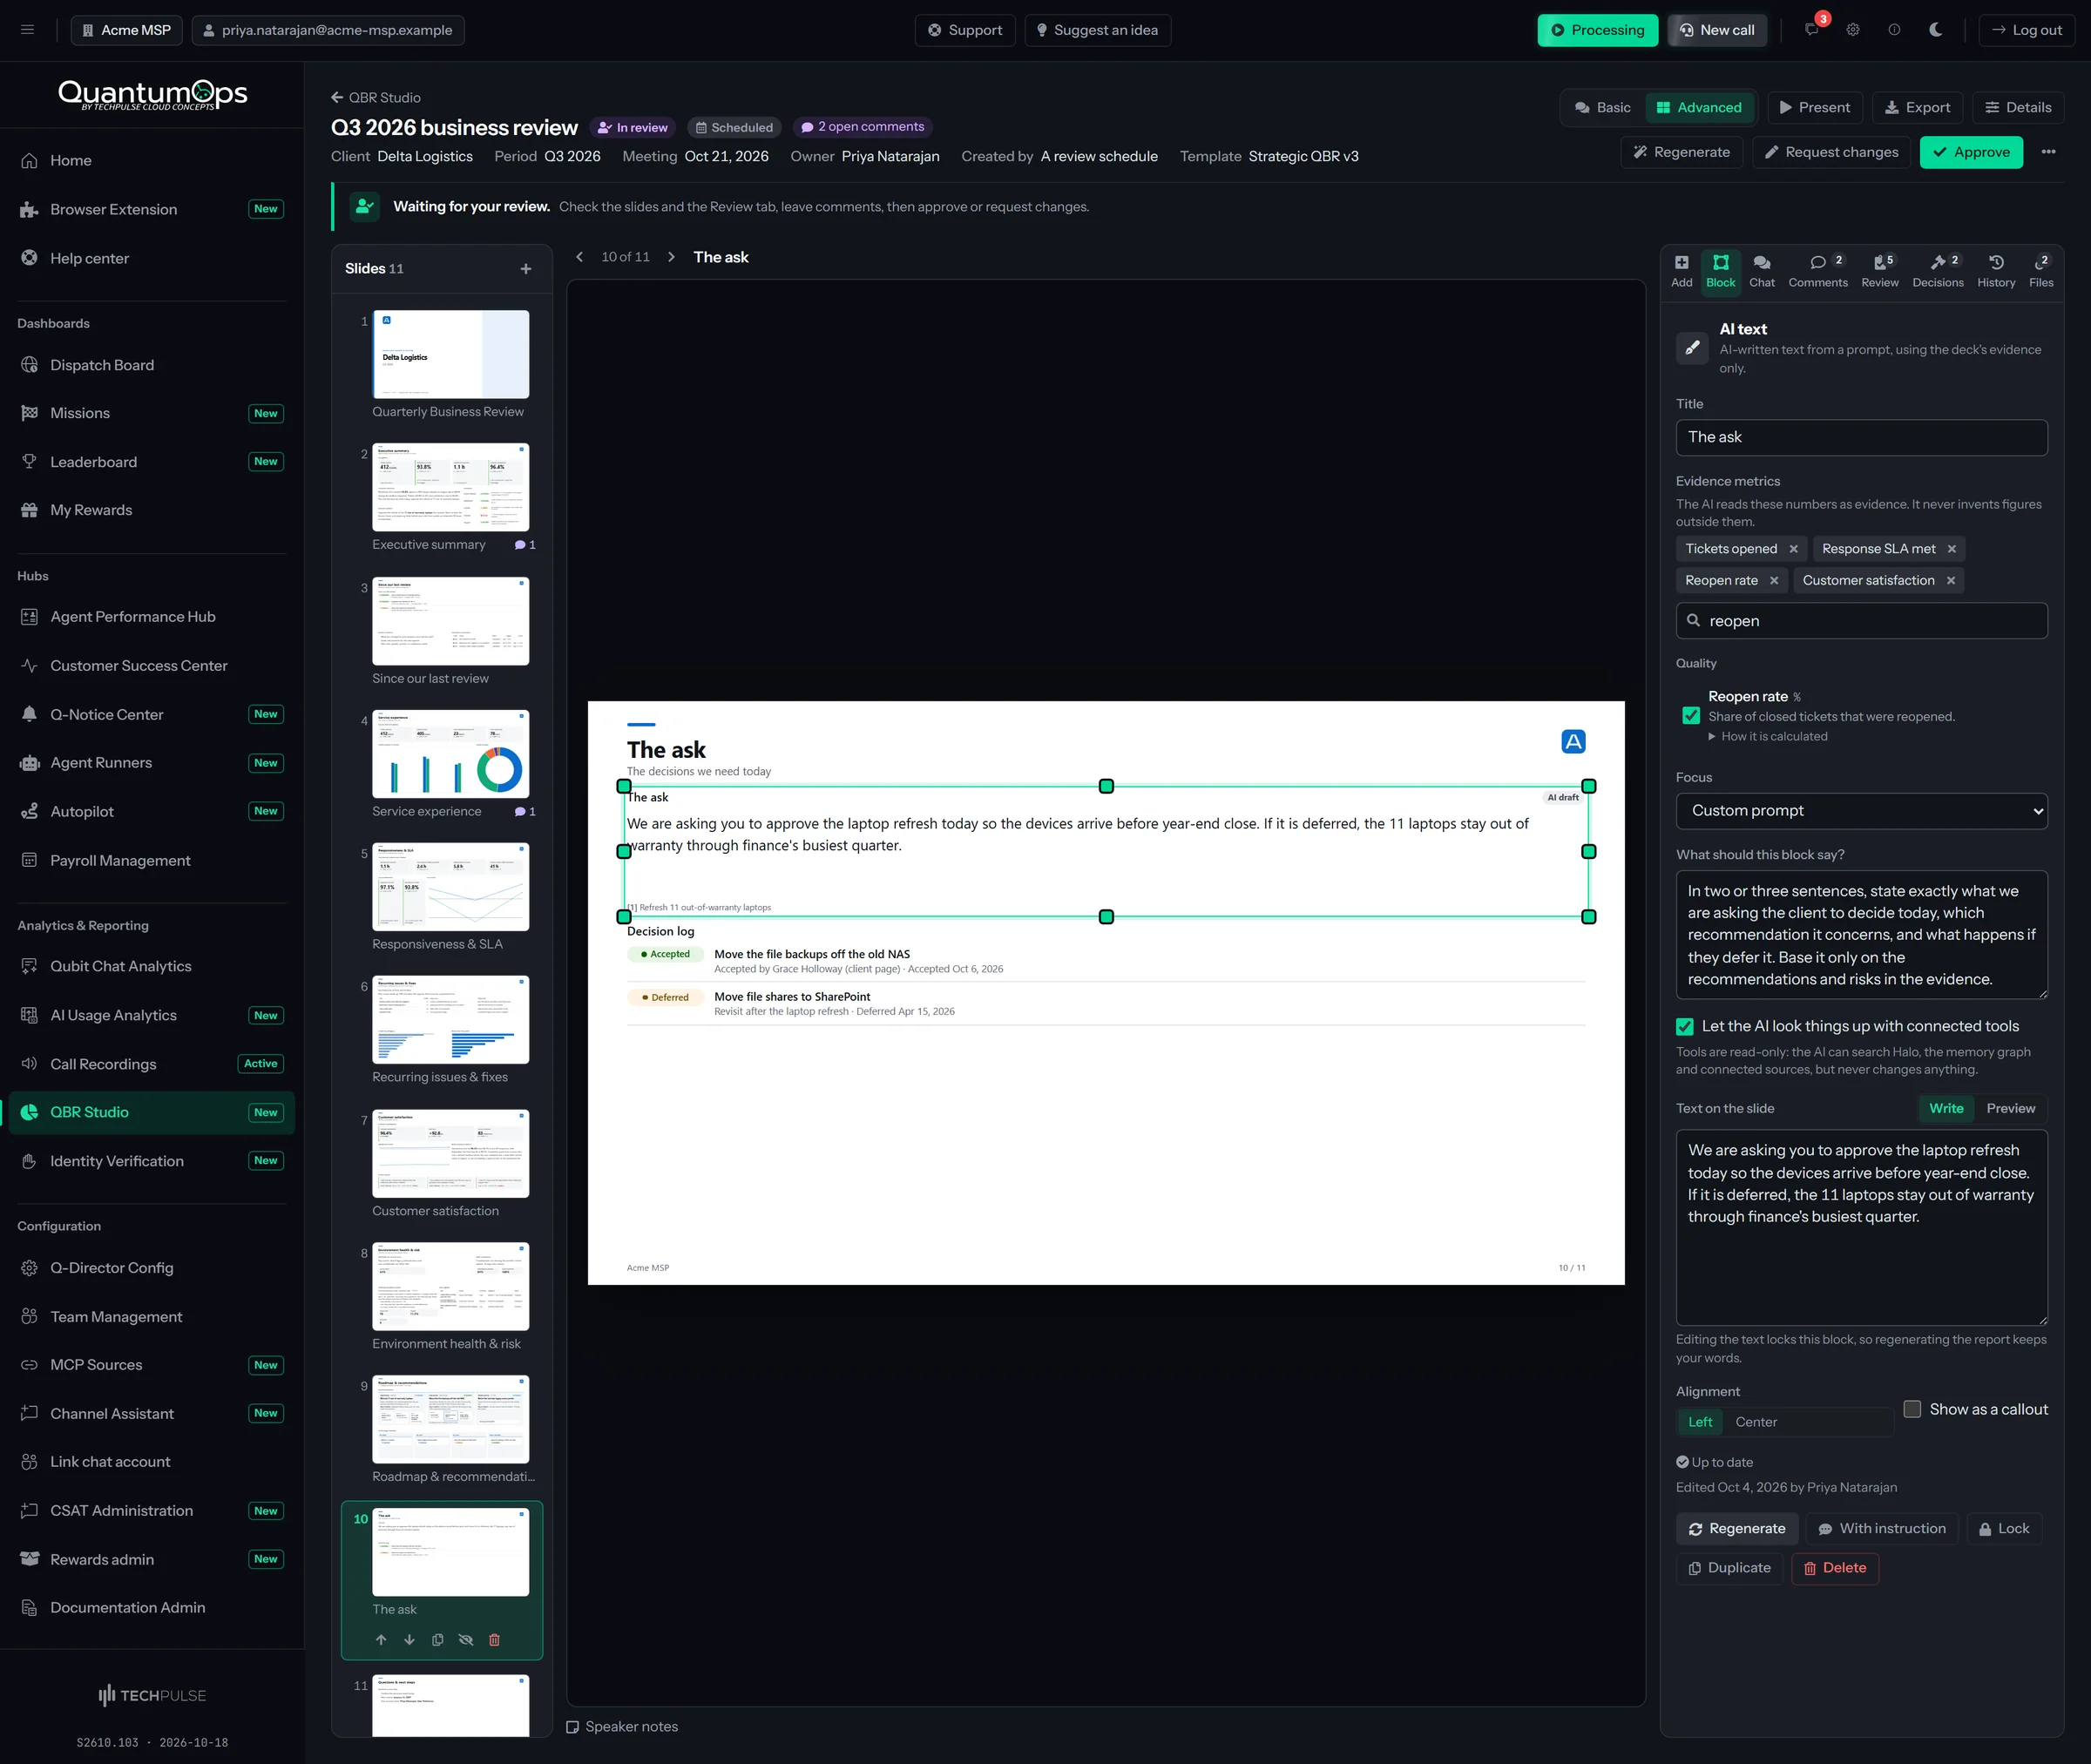
Task: Remove the Reopen rate metric chip
Action: tap(1774, 581)
